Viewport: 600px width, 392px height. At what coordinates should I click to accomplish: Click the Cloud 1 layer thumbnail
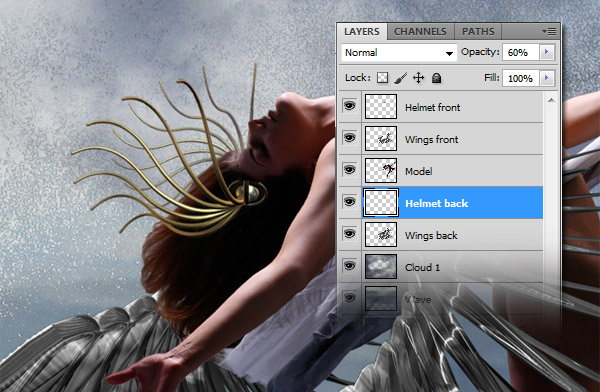[381, 266]
